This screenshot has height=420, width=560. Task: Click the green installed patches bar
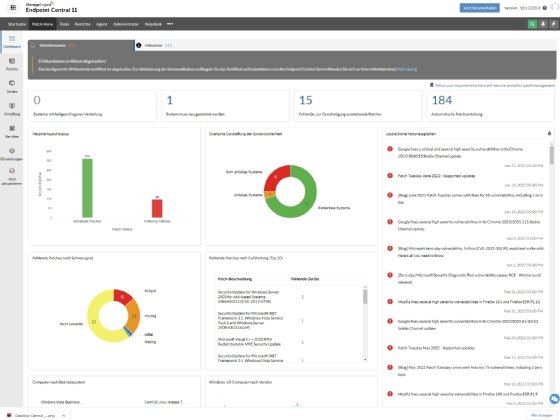coord(87,188)
